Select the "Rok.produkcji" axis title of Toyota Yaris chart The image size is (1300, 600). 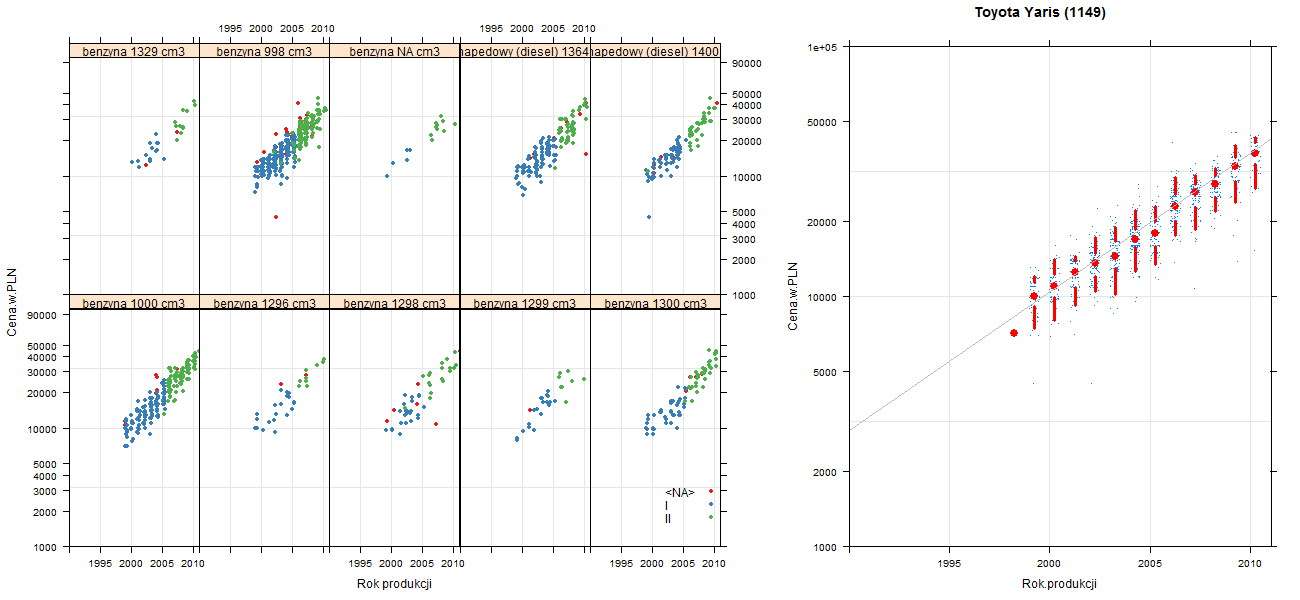click(1060, 584)
